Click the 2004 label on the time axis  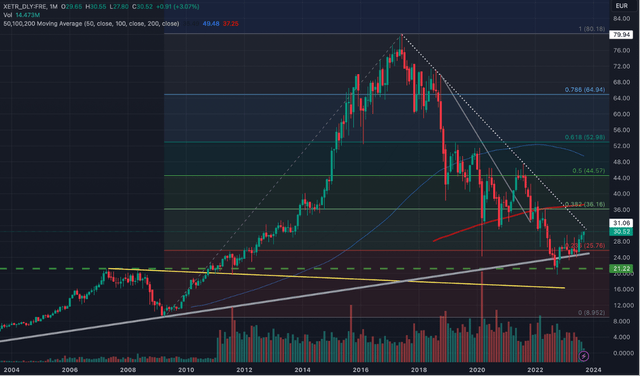[11, 369]
